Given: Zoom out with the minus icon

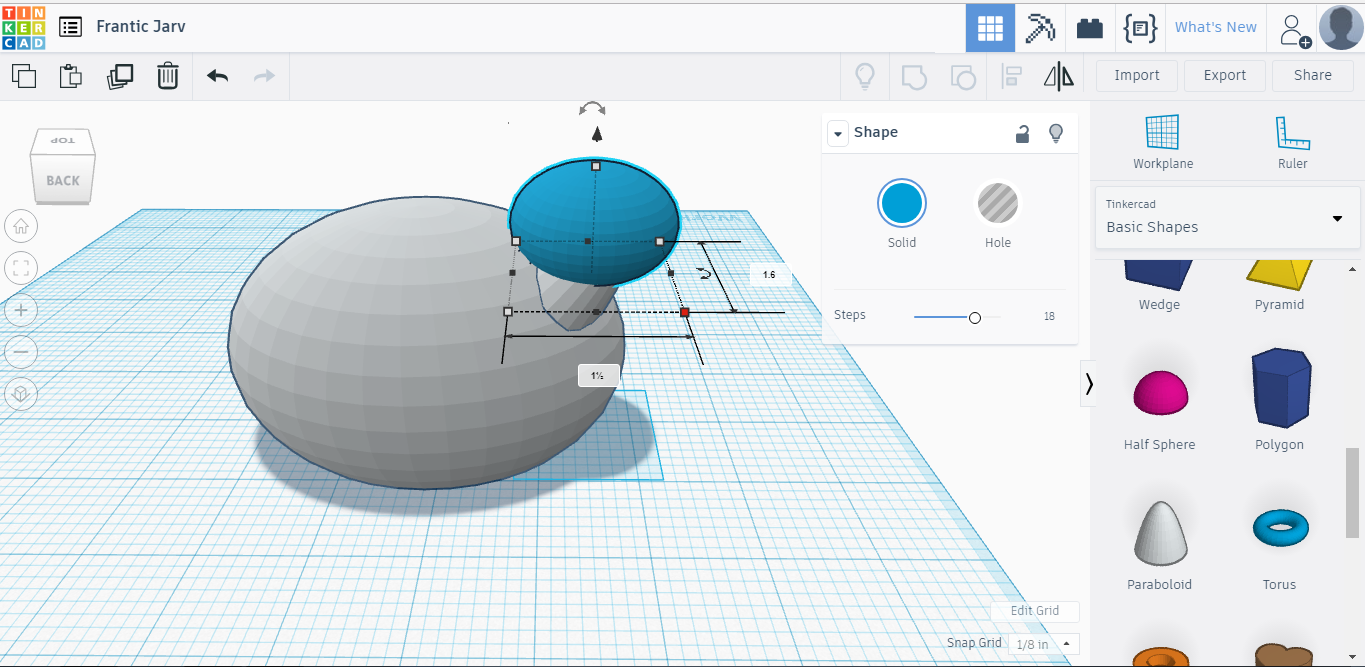Looking at the screenshot, I should point(21,352).
